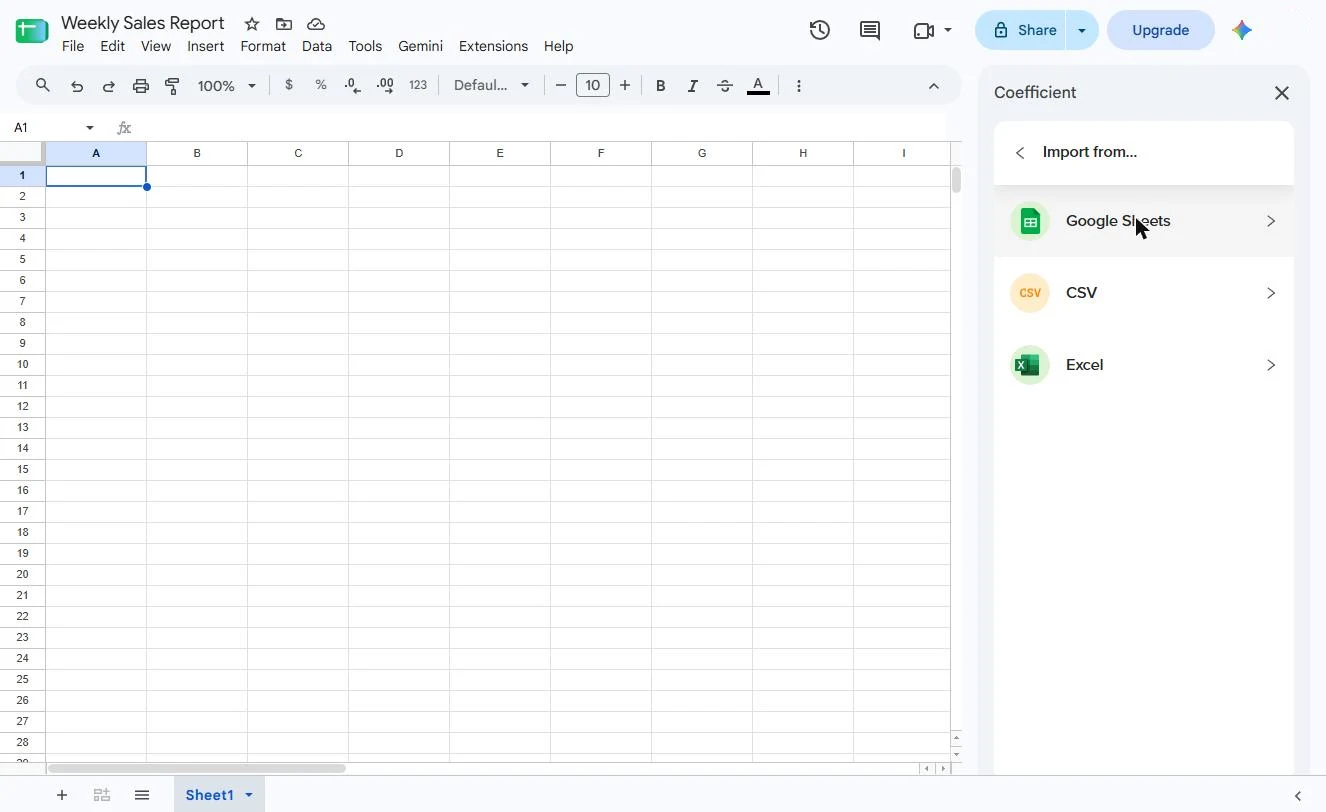Redo the last action
The width and height of the screenshot is (1326, 812).
(109, 86)
